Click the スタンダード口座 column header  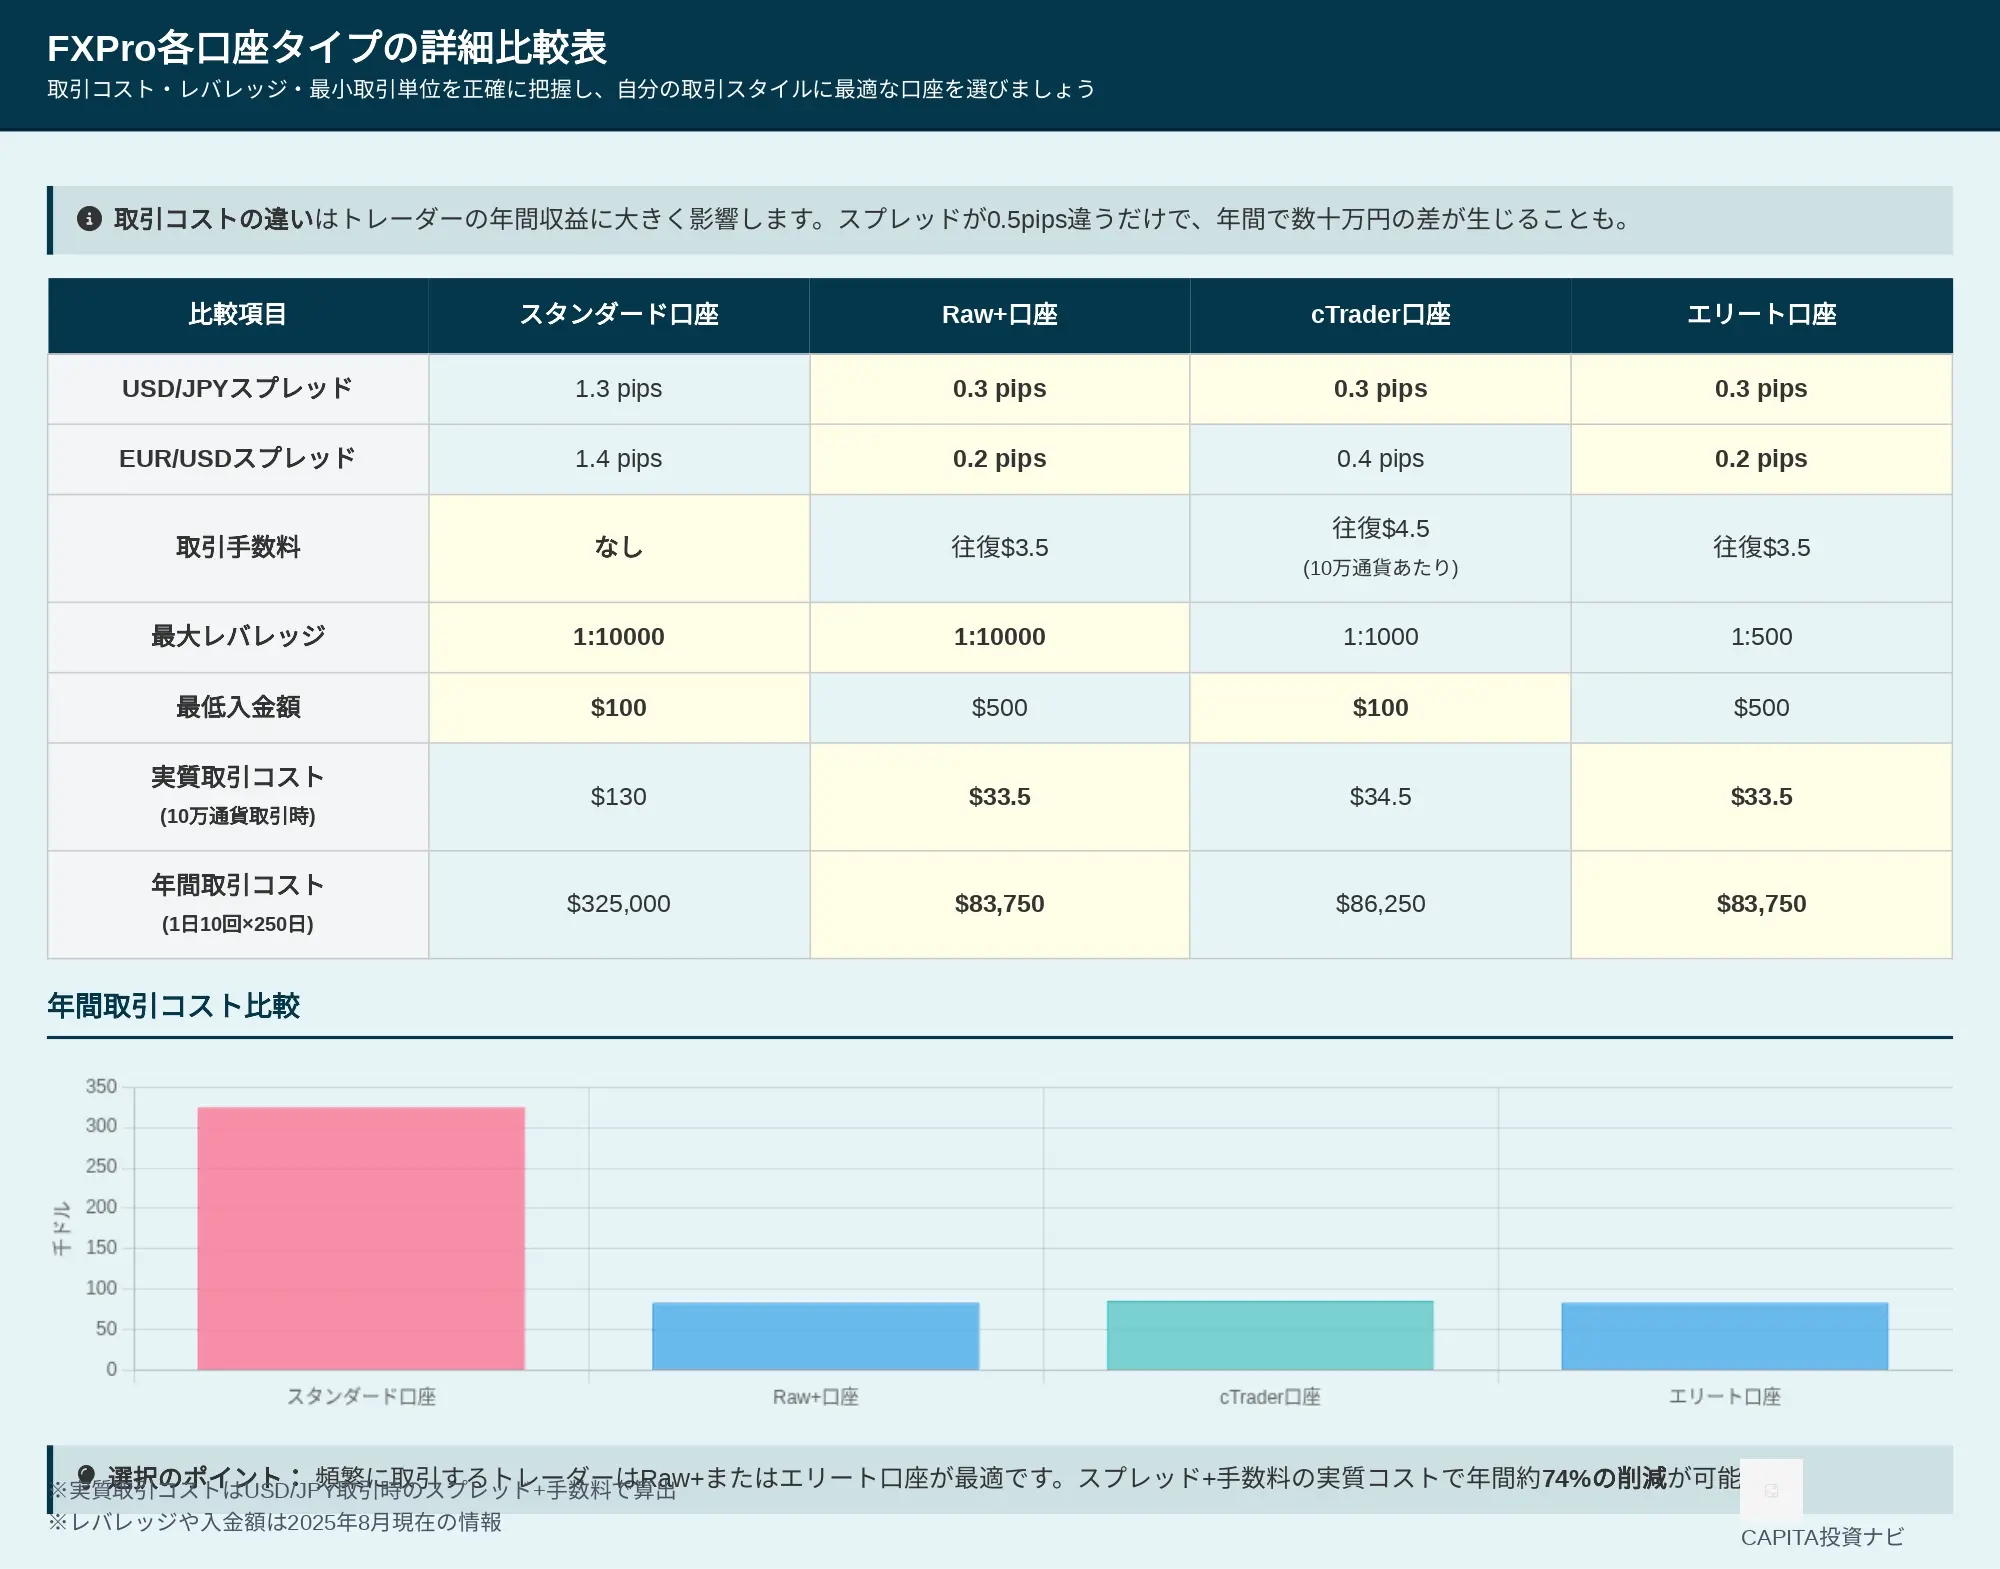(619, 315)
